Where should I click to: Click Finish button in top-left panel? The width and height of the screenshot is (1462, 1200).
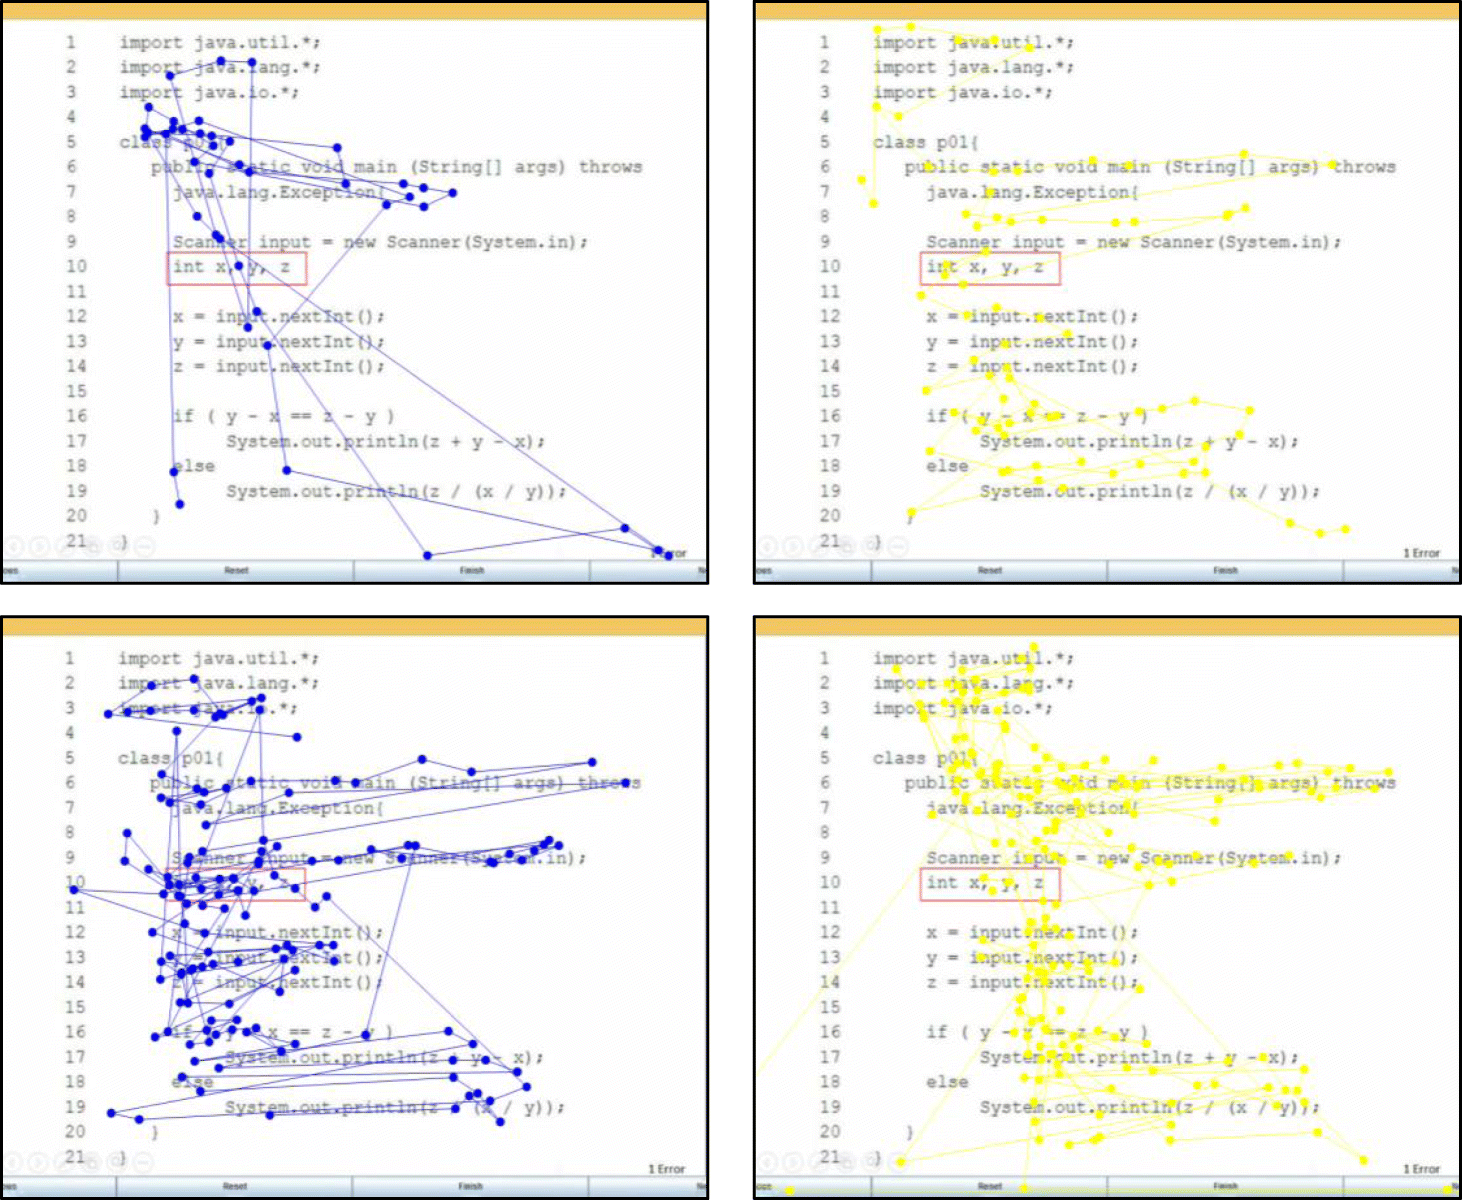pos(472,570)
